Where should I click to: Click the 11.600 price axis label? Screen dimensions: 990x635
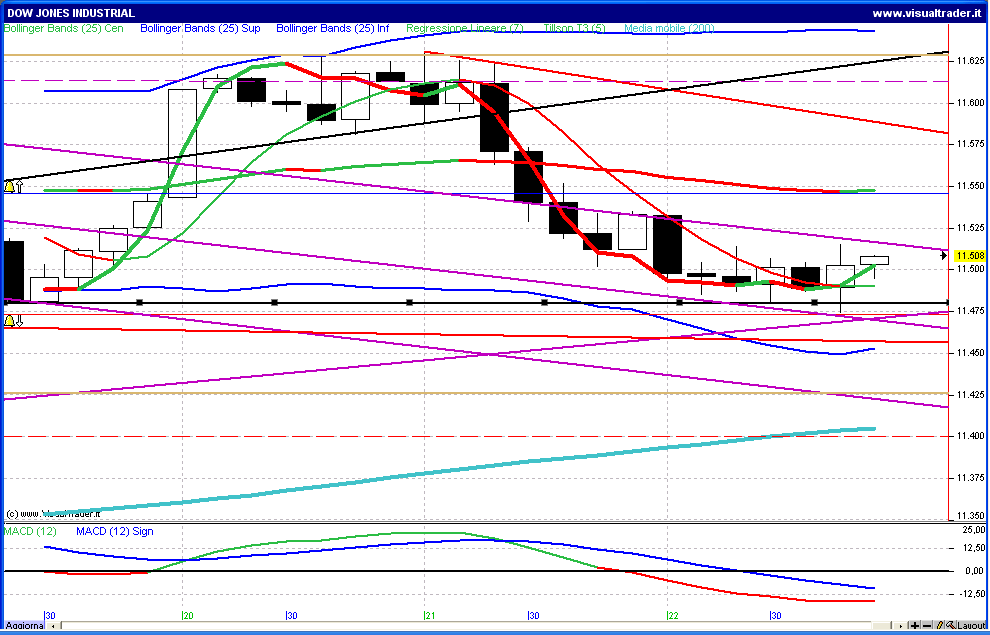(970, 102)
